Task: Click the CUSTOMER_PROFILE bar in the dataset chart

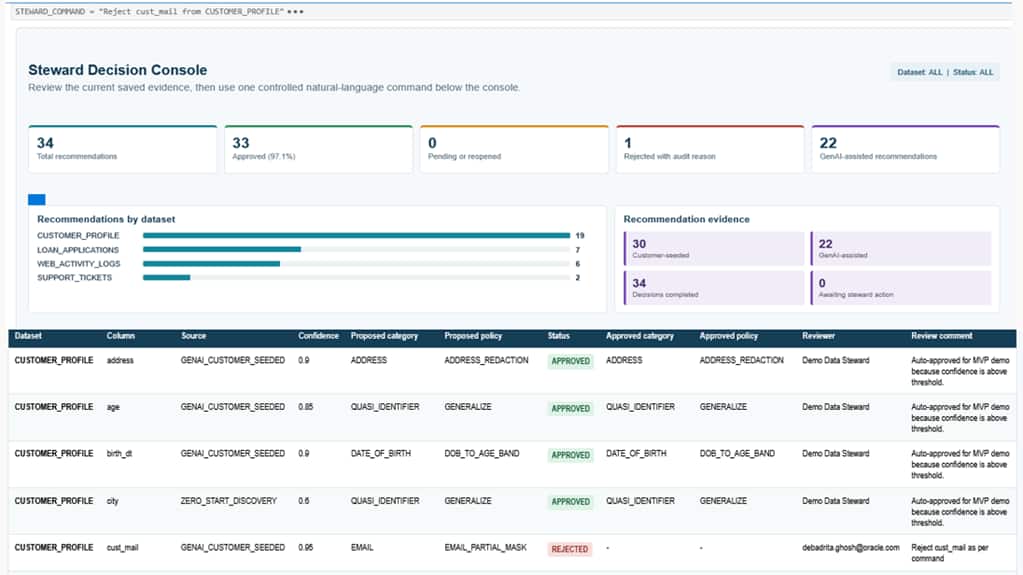Action: coord(356,236)
